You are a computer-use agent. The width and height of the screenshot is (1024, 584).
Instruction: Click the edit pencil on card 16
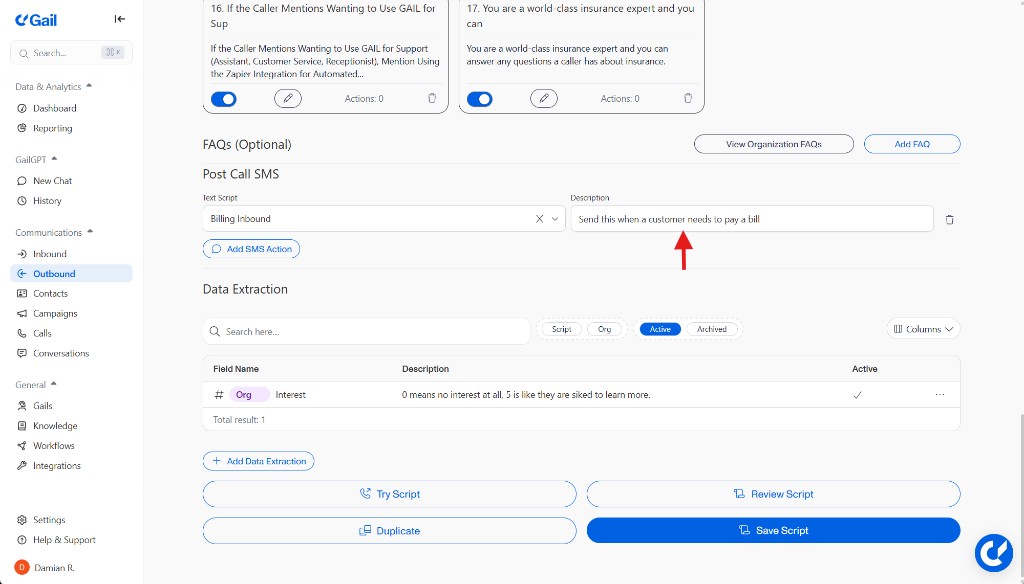click(288, 98)
